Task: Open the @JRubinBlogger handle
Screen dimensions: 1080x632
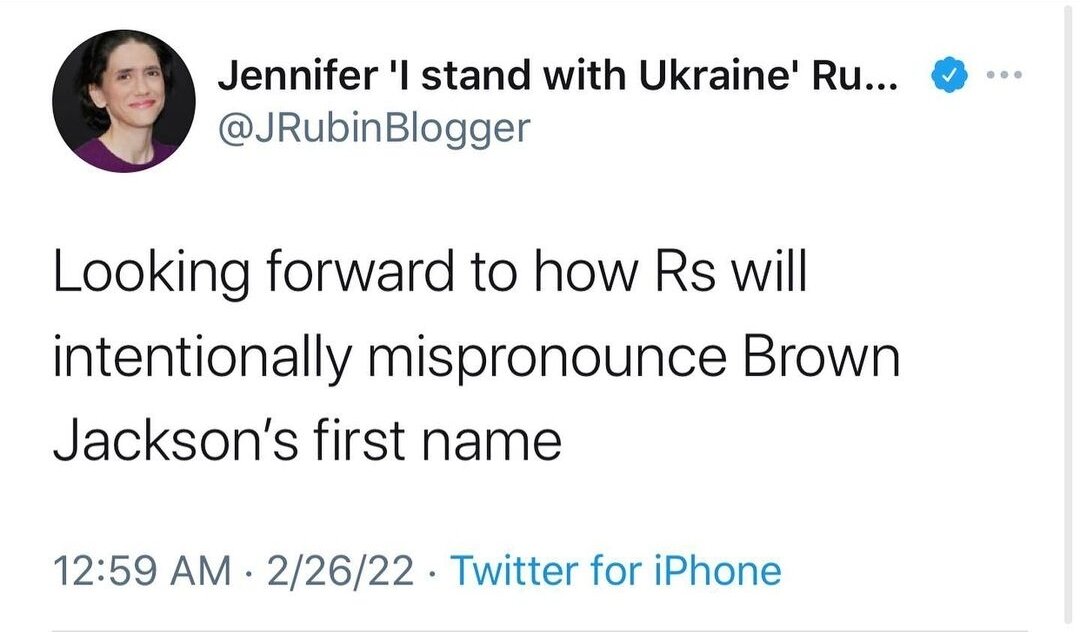Action: [372, 127]
